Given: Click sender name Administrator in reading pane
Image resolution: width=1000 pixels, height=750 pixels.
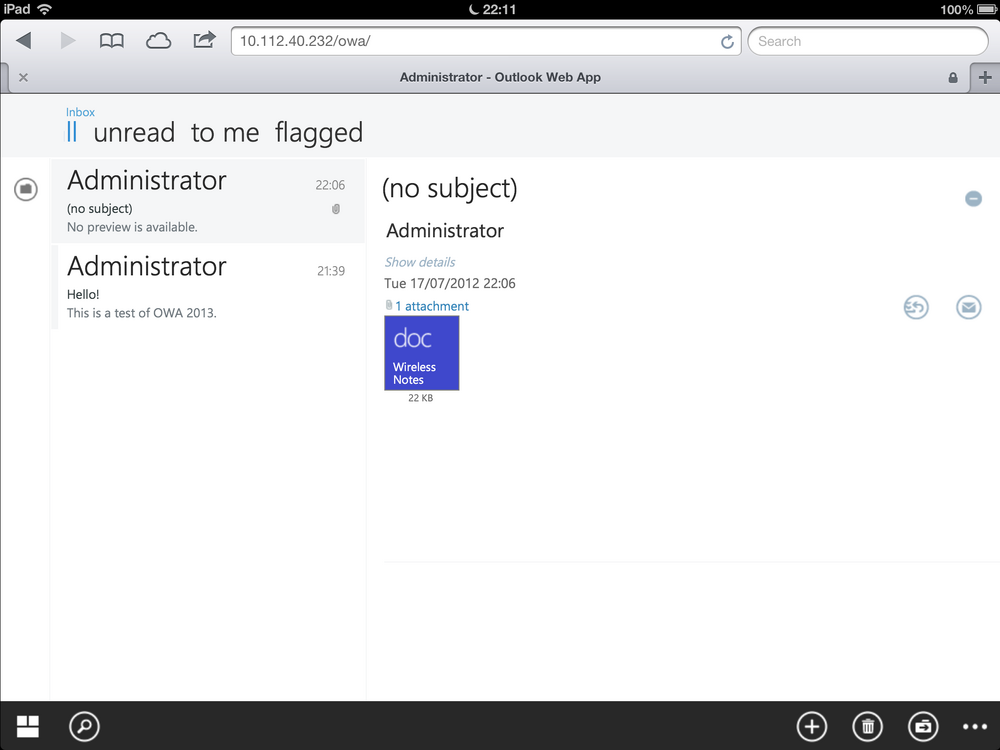Looking at the screenshot, I should tap(445, 231).
